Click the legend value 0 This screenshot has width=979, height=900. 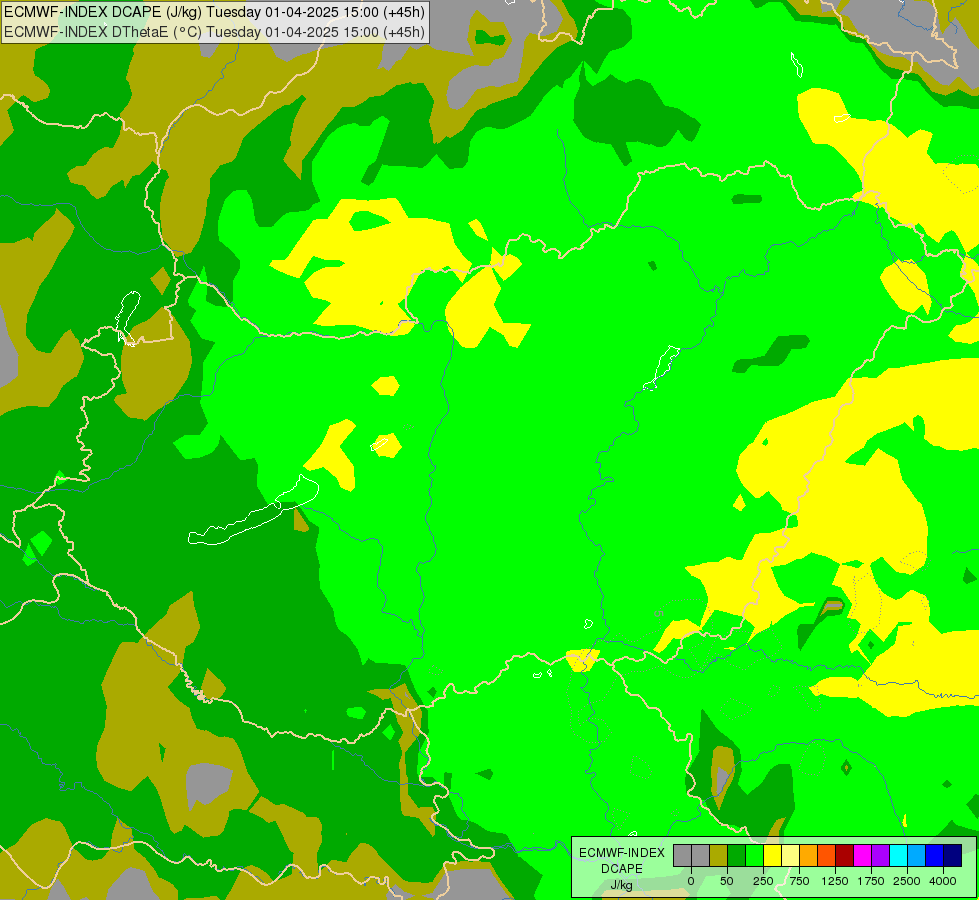[691, 881]
